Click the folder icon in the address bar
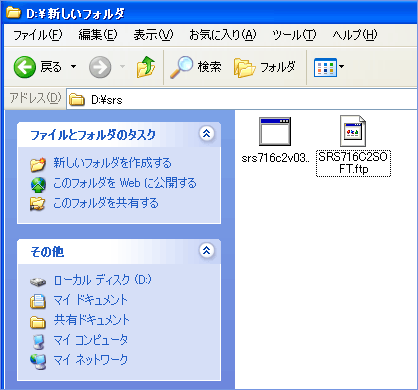The height and width of the screenshot is (390, 418). 77,99
